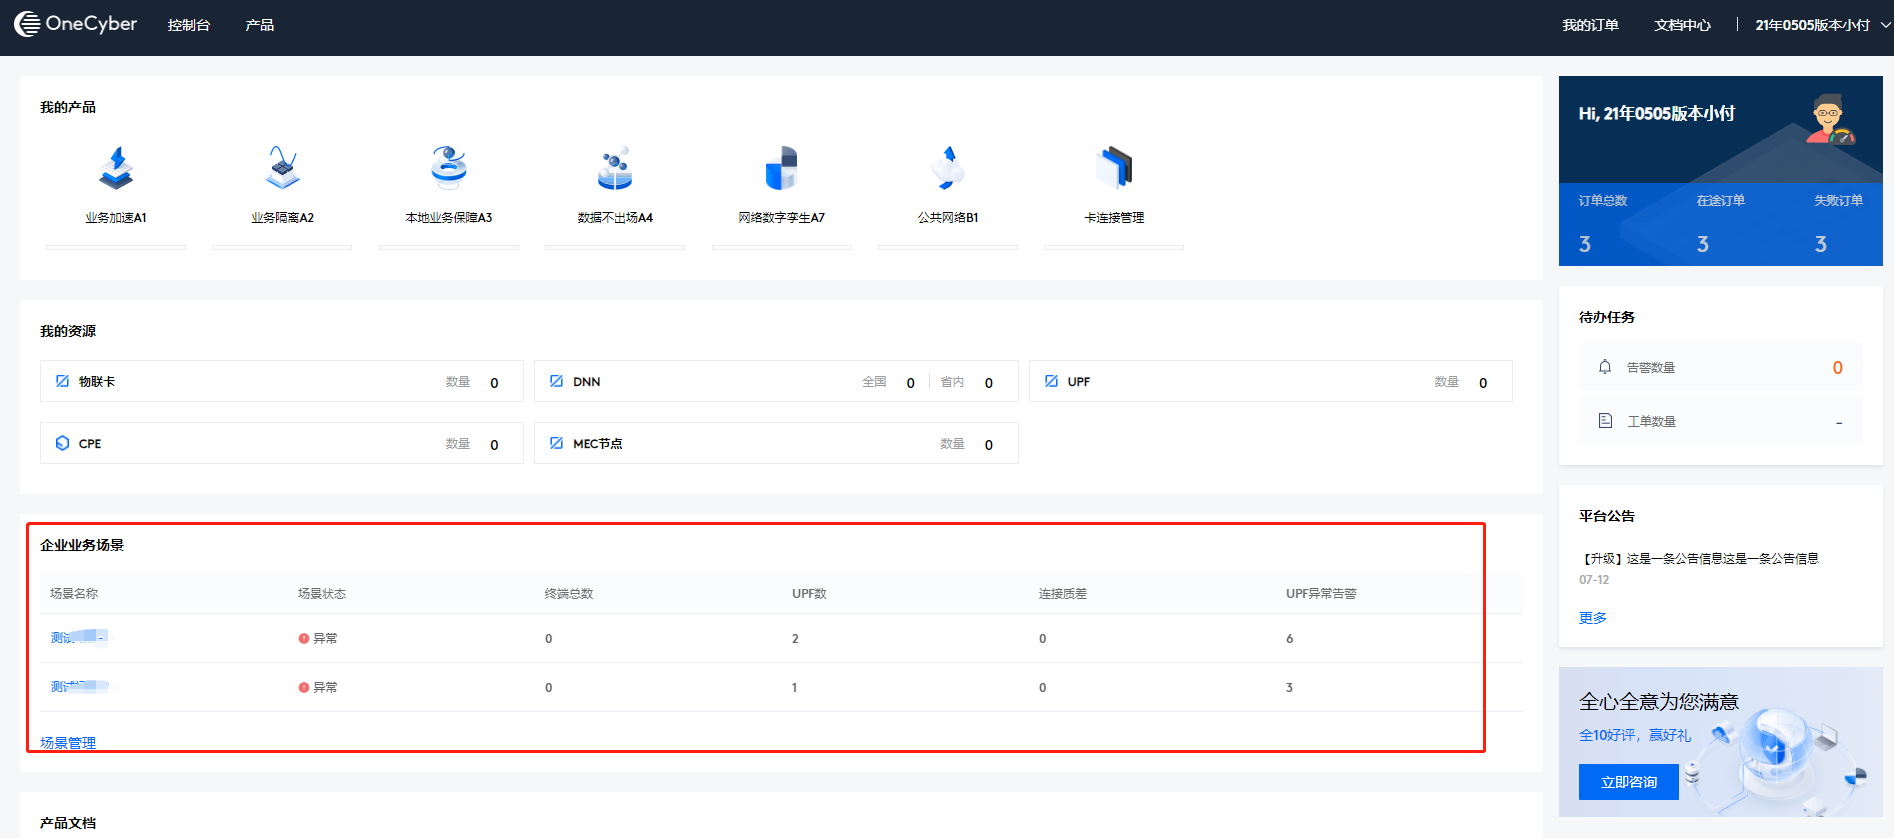The width and height of the screenshot is (1894, 838).
Task: Open the 卡连接管理 product icon
Action: [x=1114, y=168]
